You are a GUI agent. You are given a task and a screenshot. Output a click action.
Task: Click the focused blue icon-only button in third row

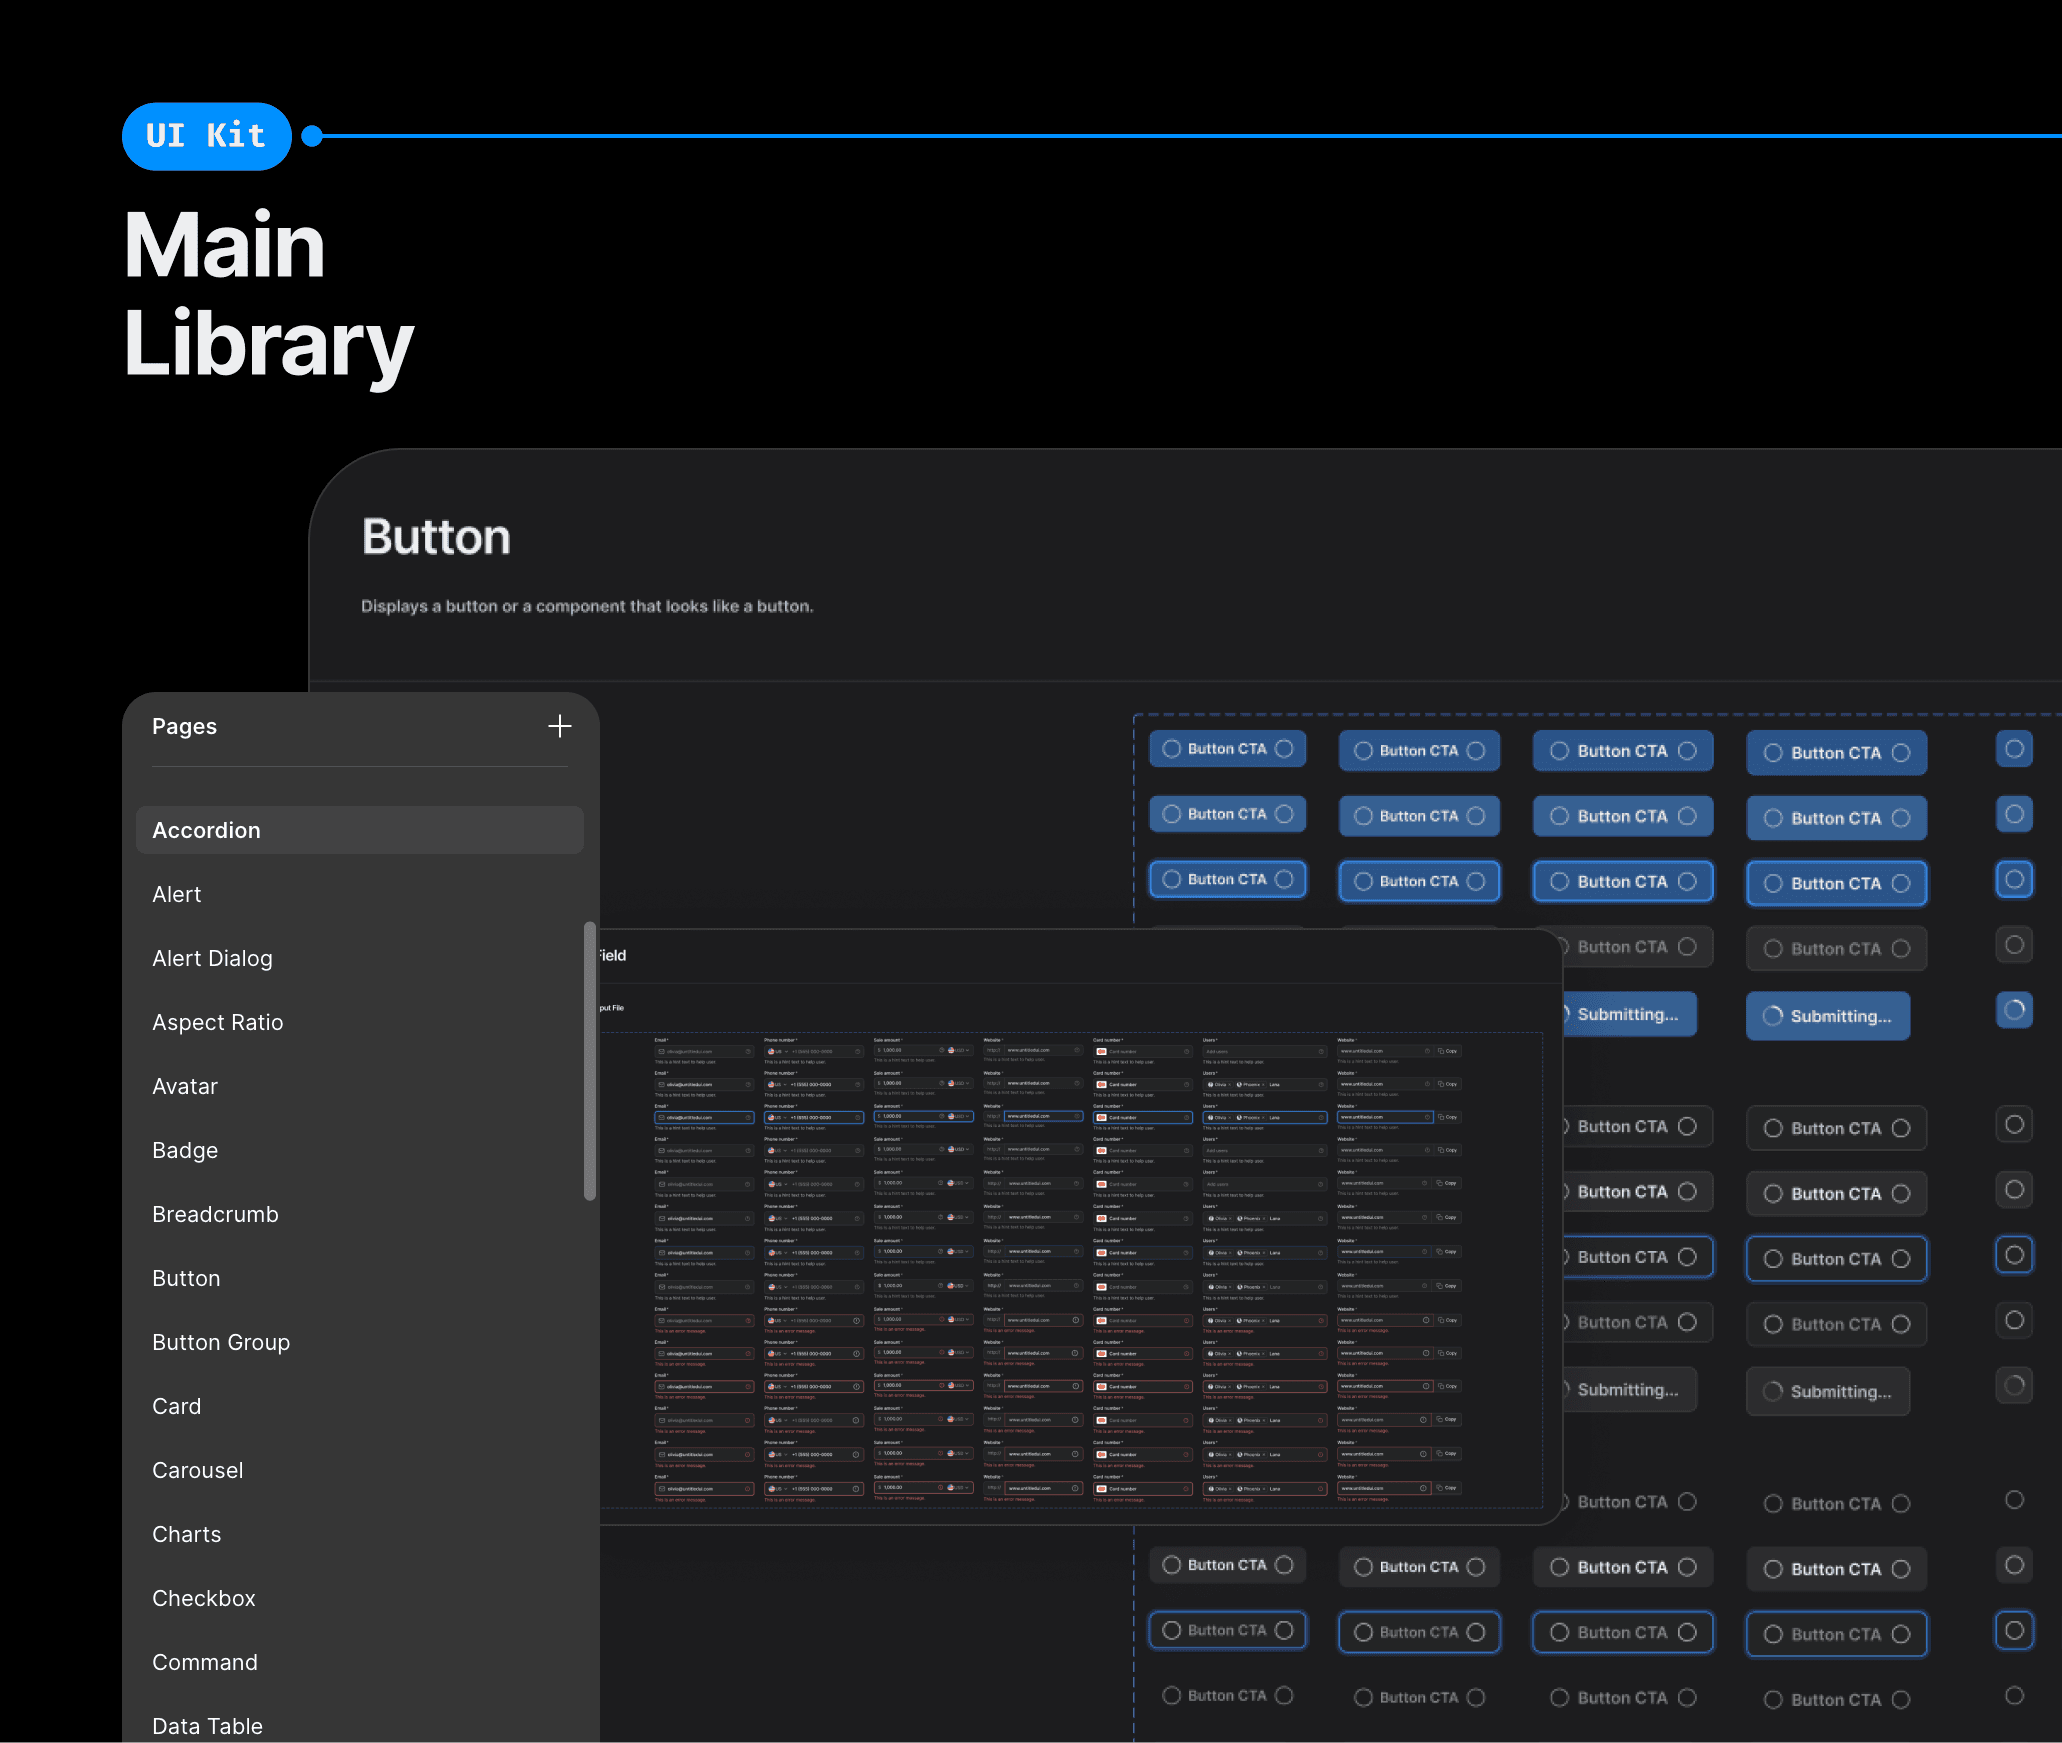[2014, 880]
